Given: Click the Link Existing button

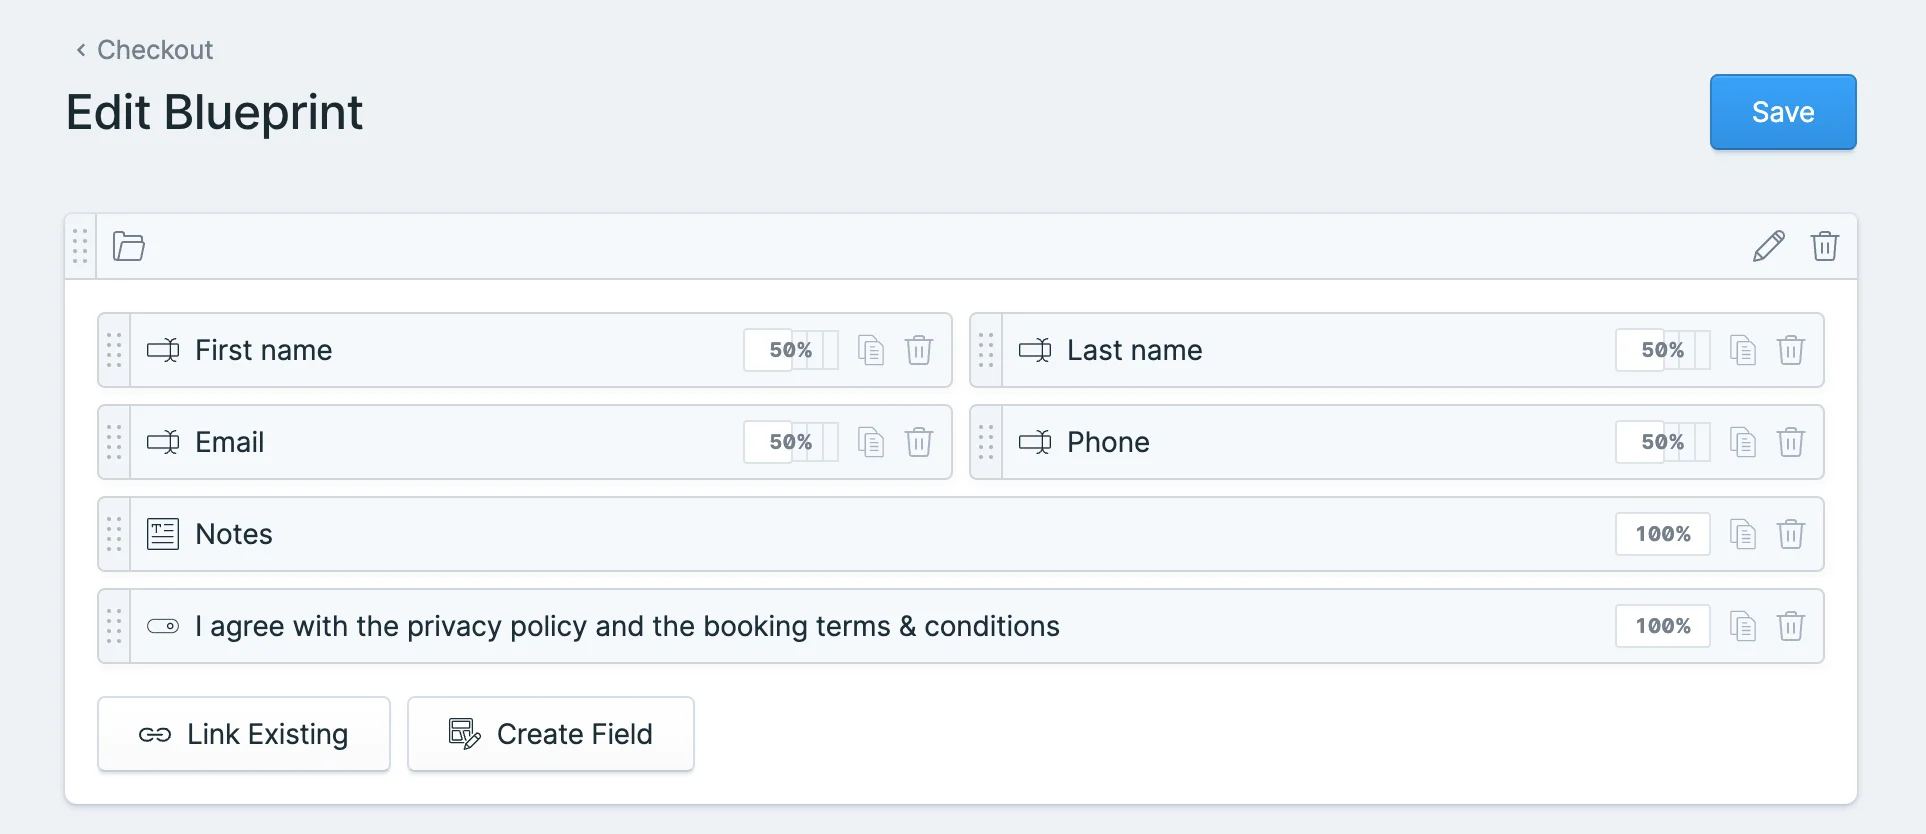Looking at the screenshot, I should coord(243,733).
